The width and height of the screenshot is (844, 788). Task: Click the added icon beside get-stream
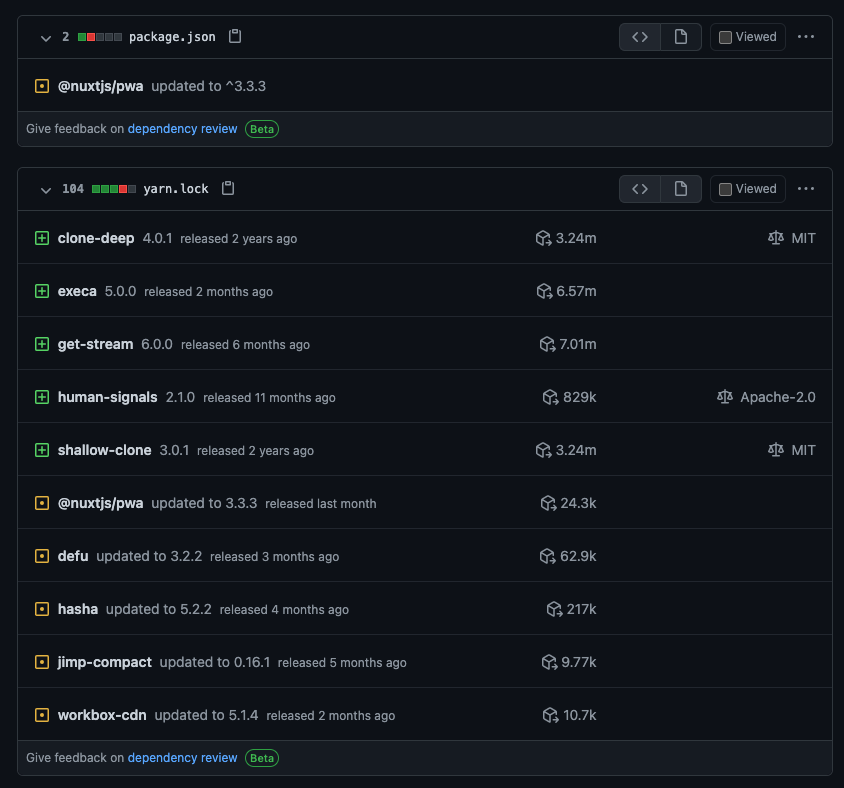(42, 344)
